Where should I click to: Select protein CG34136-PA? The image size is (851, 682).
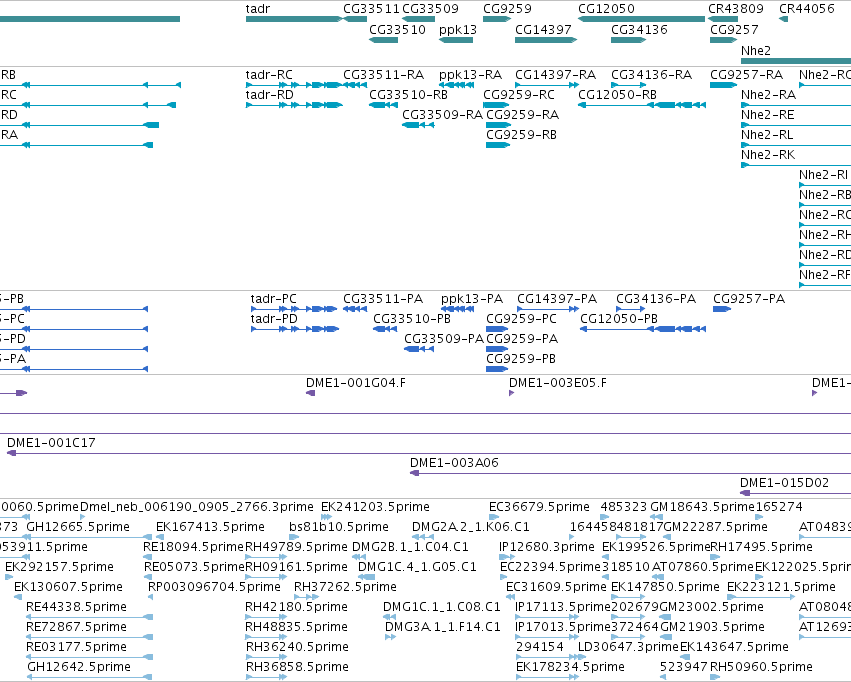click(631, 309)
